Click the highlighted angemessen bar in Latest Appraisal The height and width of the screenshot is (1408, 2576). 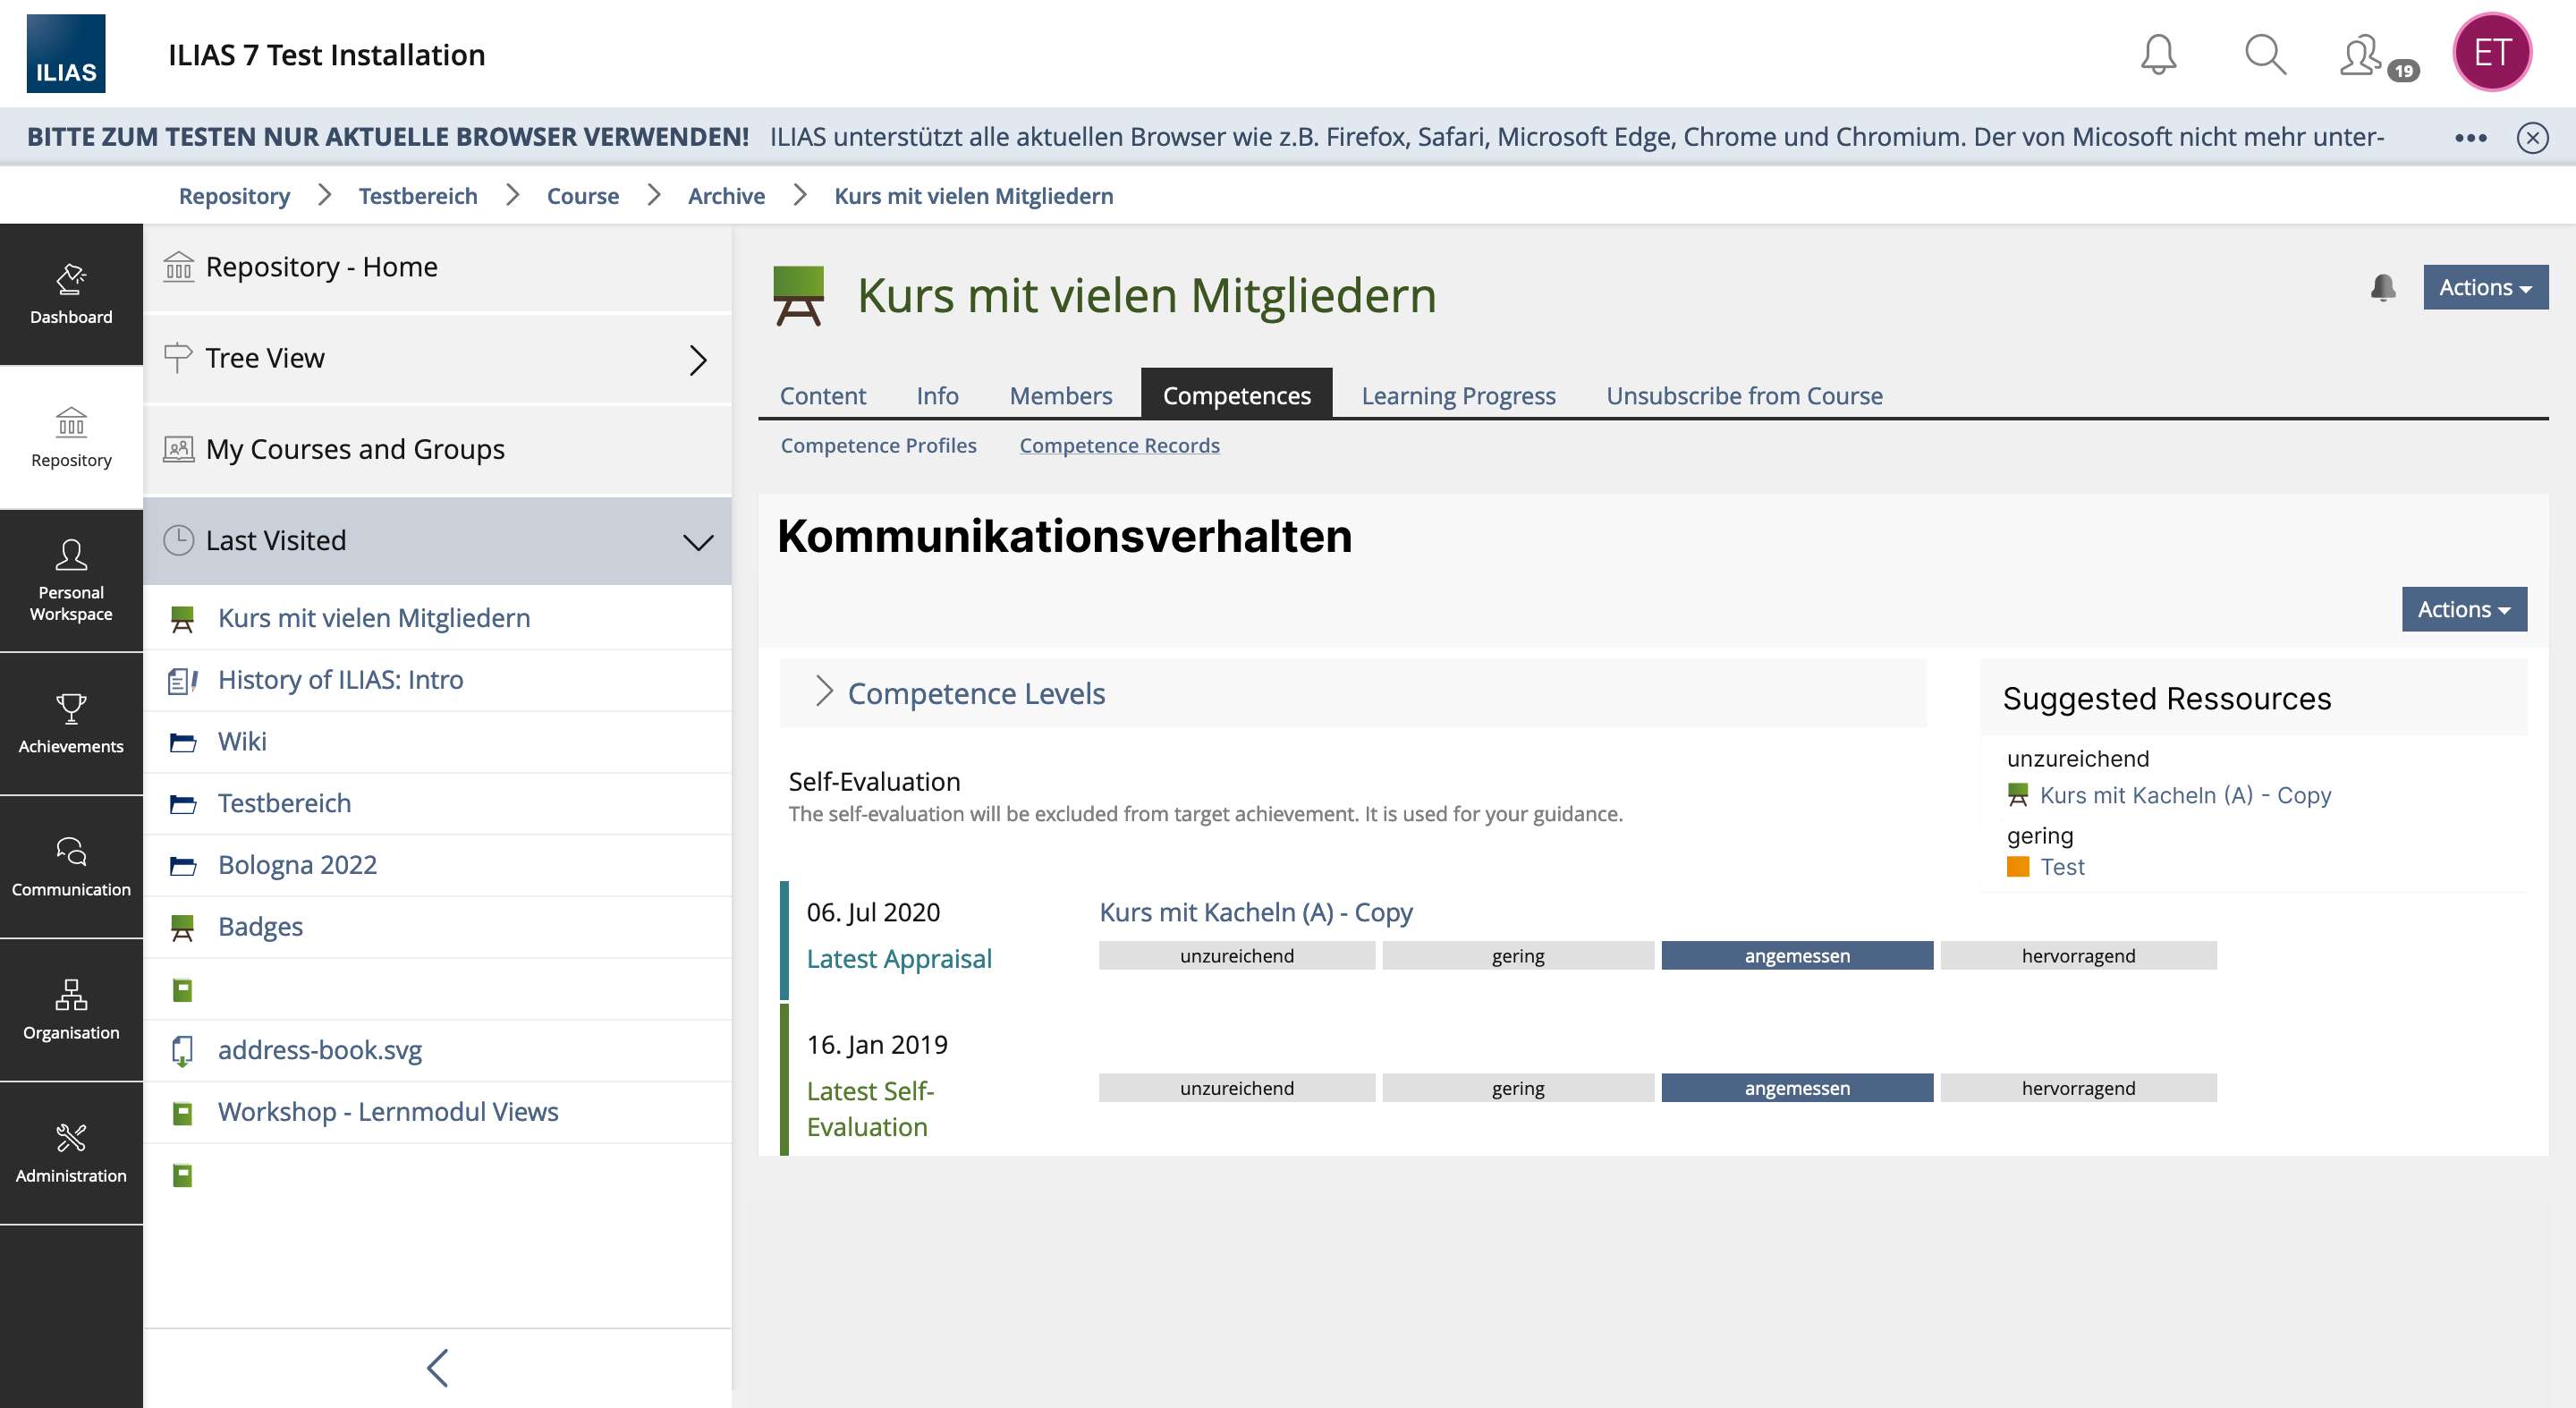tap(1797, 956)
